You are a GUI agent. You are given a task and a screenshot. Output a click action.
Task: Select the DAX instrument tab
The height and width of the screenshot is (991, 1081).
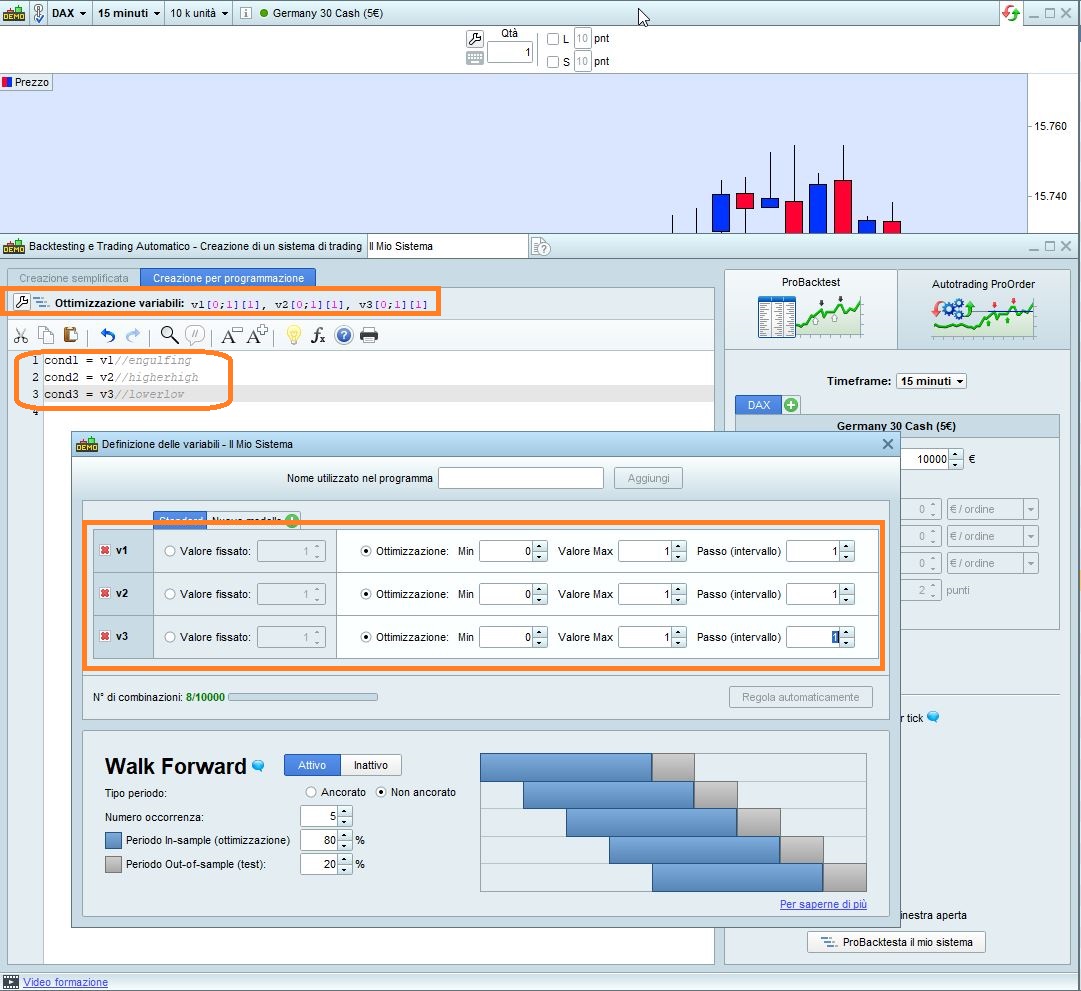758,405
